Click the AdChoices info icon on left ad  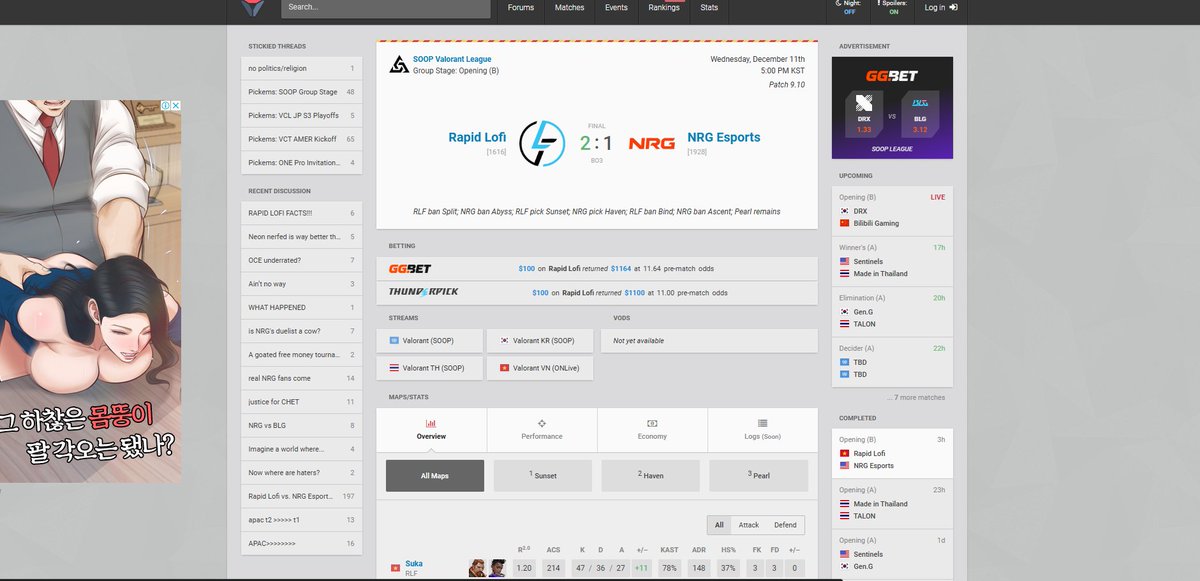[165, 105]
